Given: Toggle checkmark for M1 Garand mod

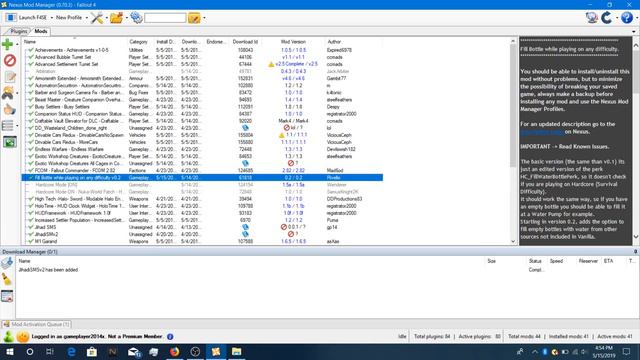Looking at the screenshot, I should click(31, 241).
